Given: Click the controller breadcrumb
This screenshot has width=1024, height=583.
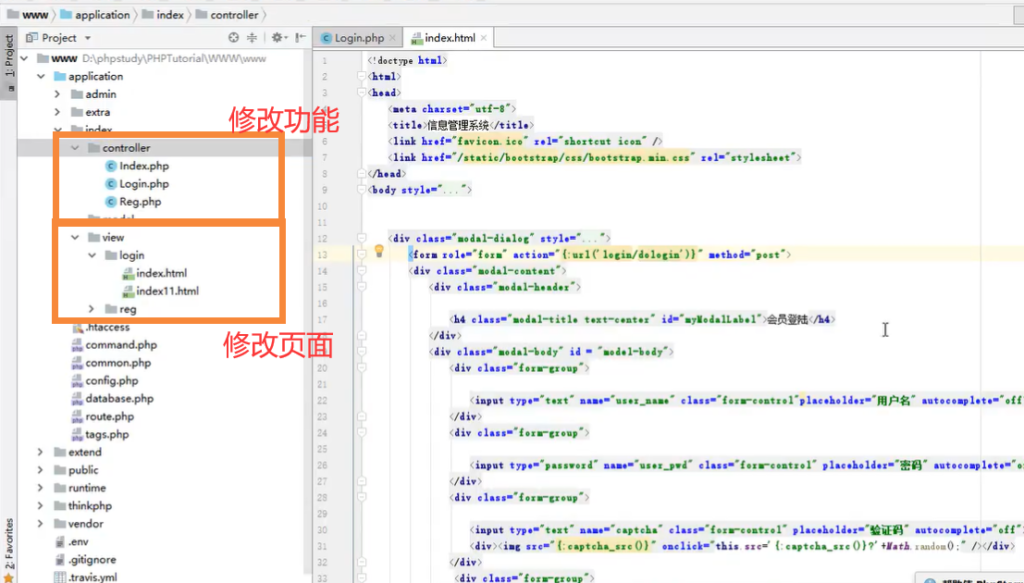Looking at the screenshot, I should click(x=227, y=14).
